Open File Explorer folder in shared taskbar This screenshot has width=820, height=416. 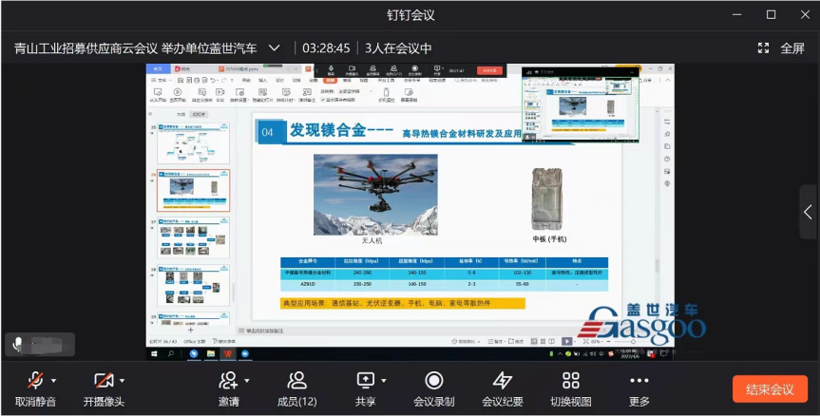tap(210, 354)
